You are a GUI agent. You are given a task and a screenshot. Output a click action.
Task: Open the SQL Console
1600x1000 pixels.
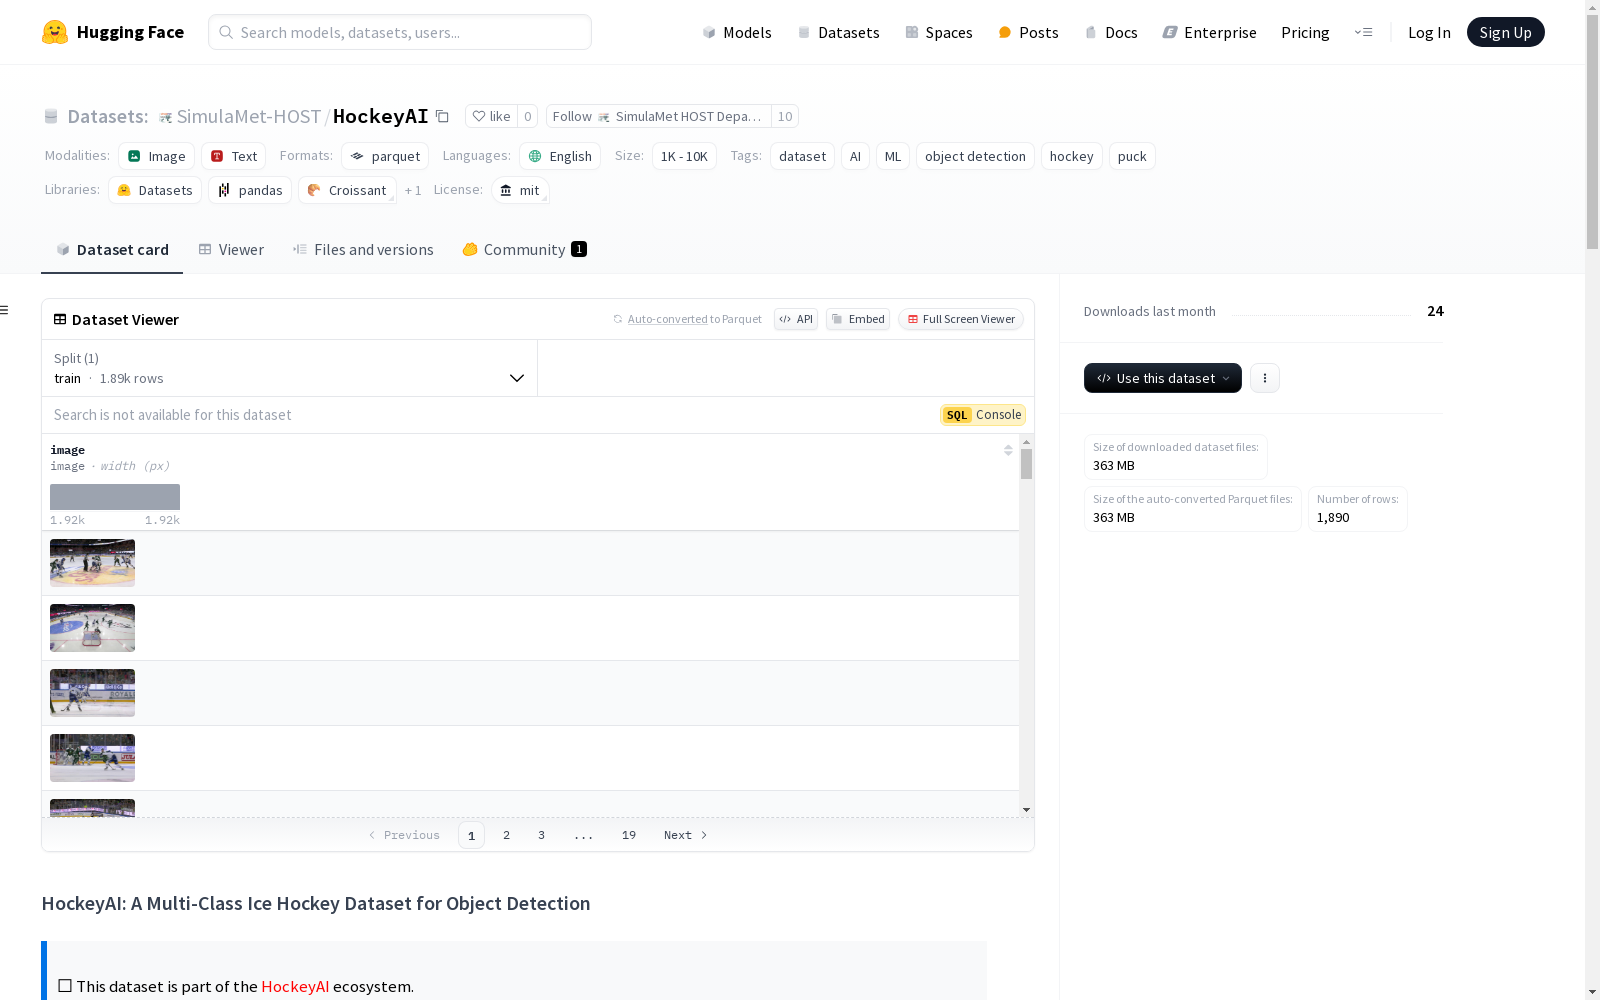983,415
